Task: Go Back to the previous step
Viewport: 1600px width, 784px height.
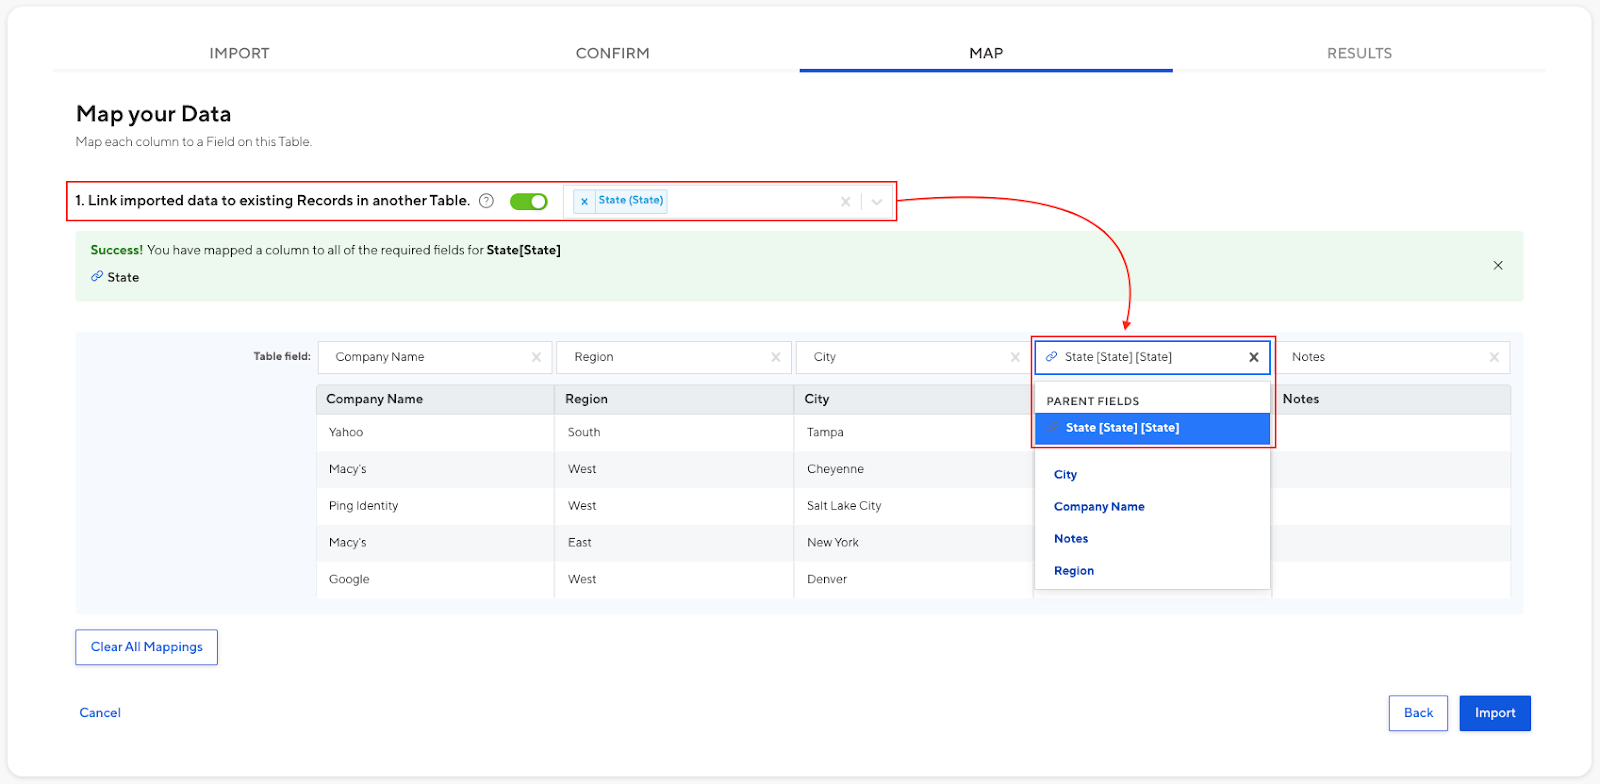Action: tap(1418, 713)
